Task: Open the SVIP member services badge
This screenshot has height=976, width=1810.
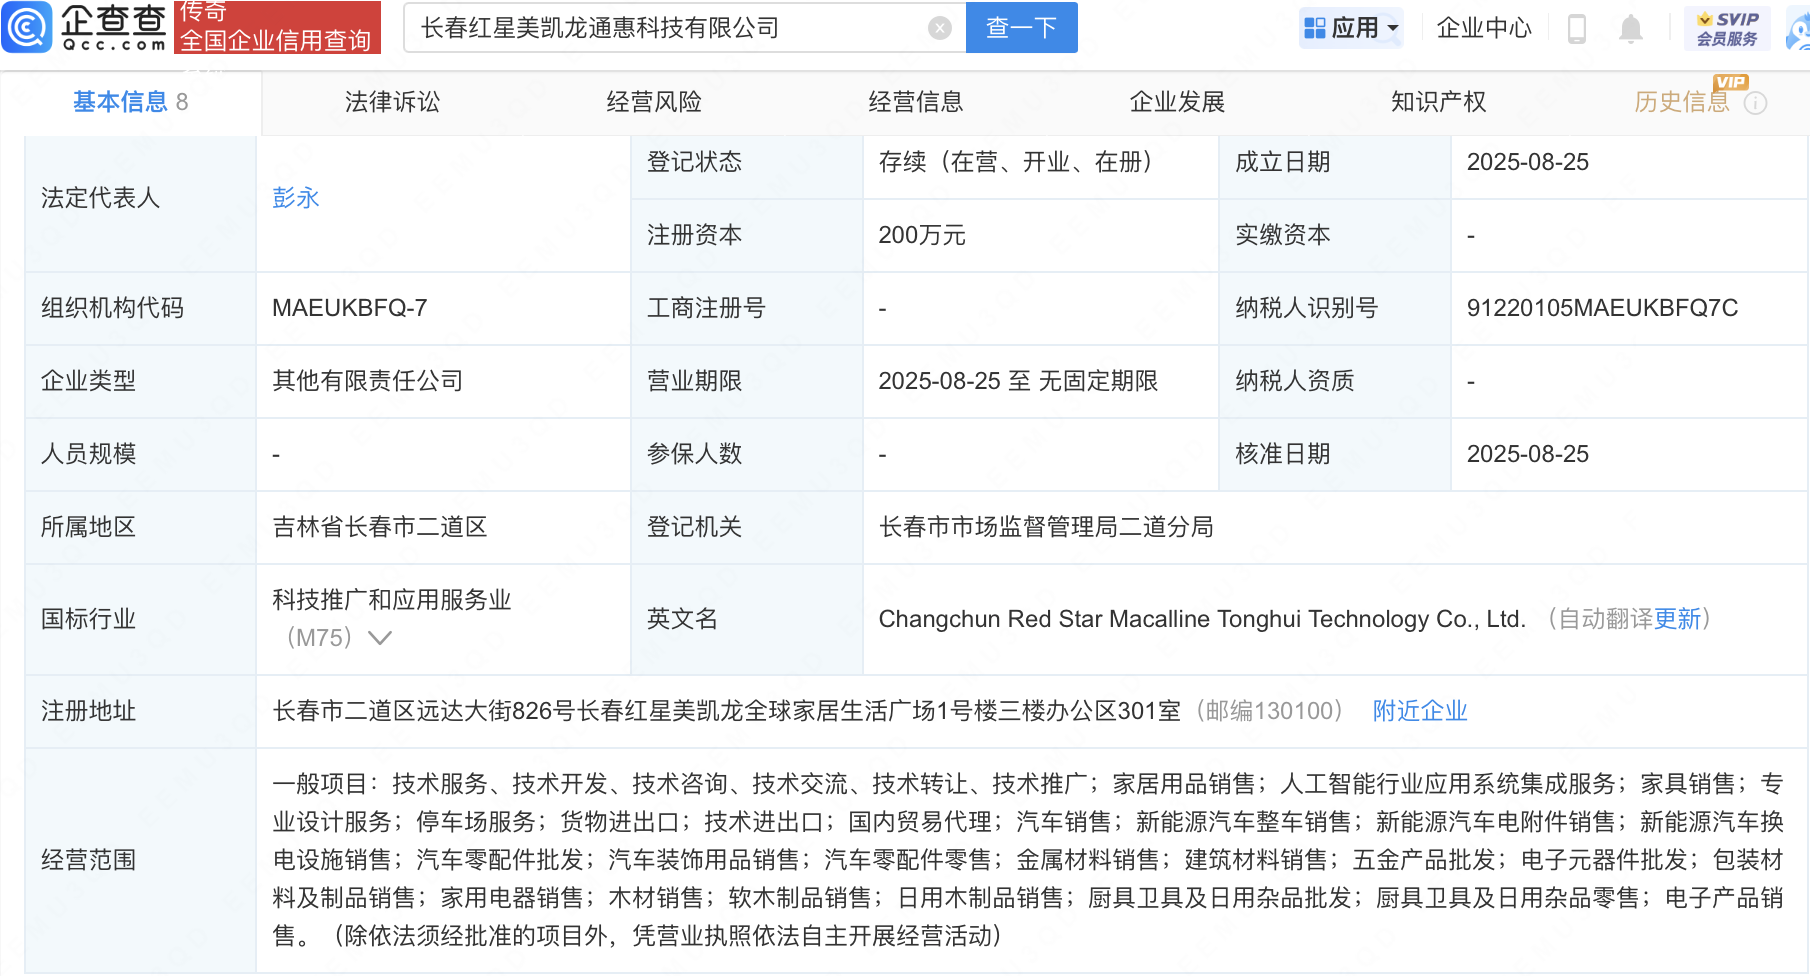Action: coord(1727,28)
